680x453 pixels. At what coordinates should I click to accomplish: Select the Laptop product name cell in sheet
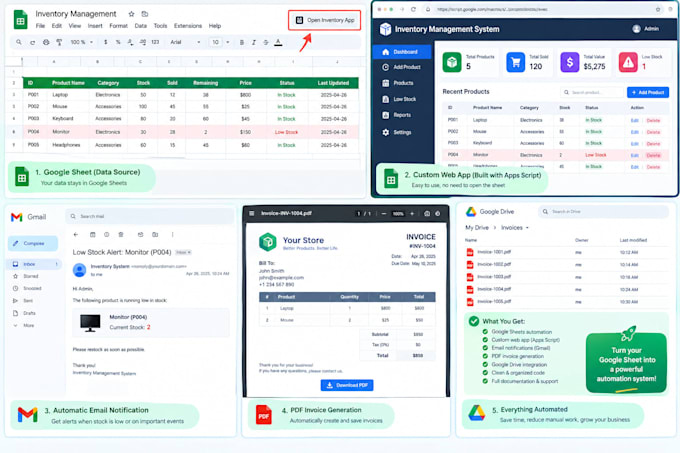click(60, 95)
